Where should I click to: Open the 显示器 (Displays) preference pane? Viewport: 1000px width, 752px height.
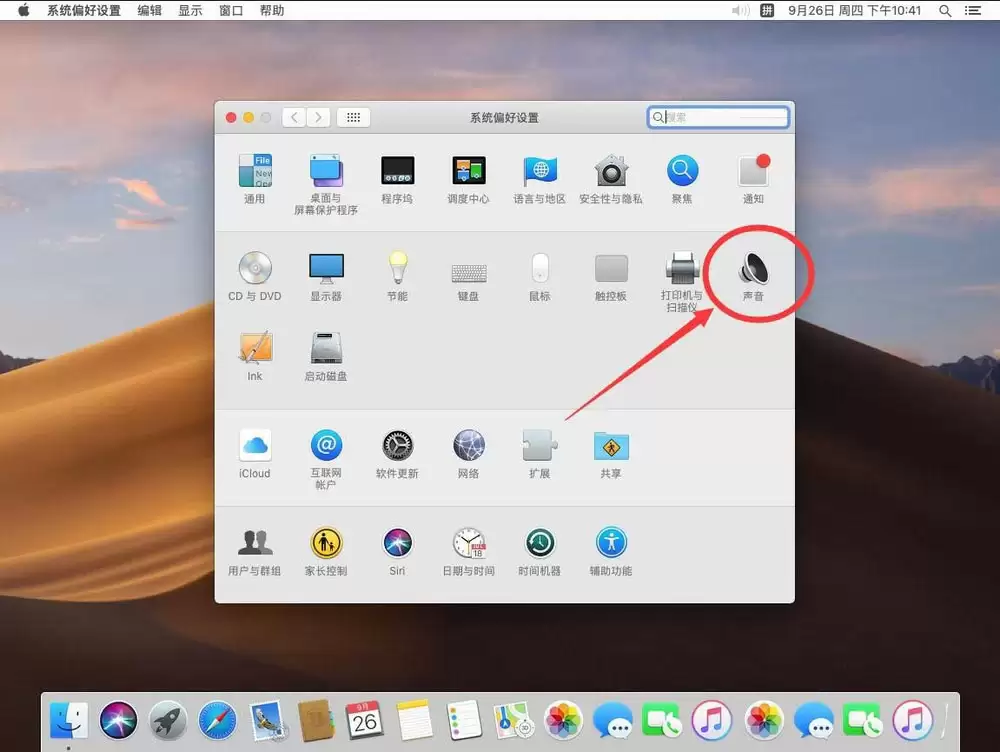(326, 276)
